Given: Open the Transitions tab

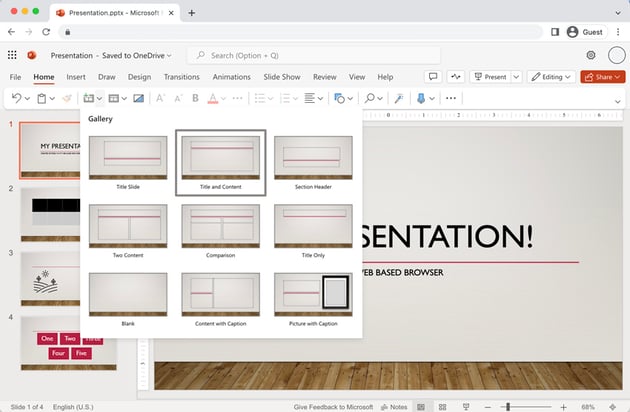Looking at the screenshot, I should (181, 76).
